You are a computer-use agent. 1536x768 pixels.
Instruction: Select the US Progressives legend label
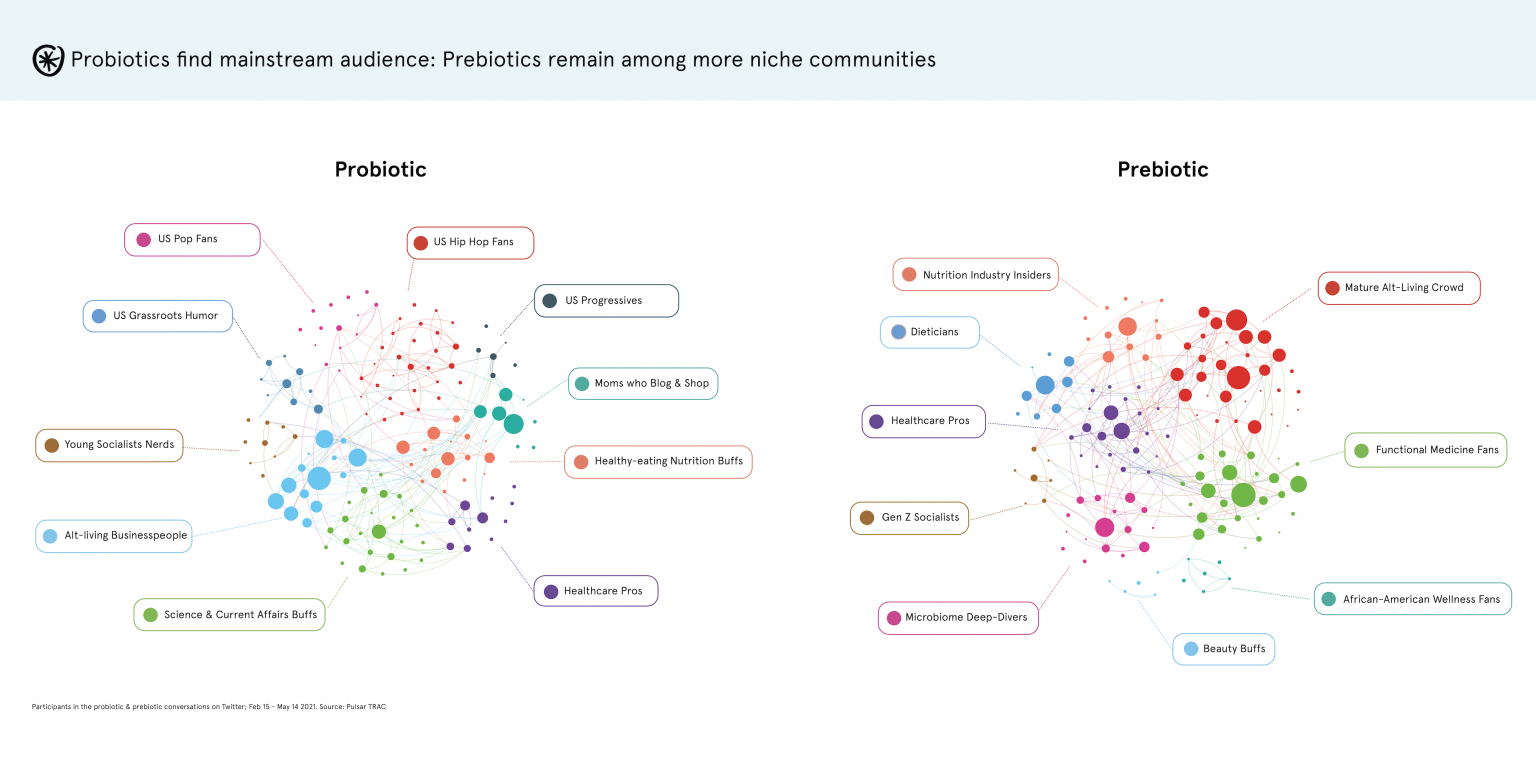click(x=603, y=301)
